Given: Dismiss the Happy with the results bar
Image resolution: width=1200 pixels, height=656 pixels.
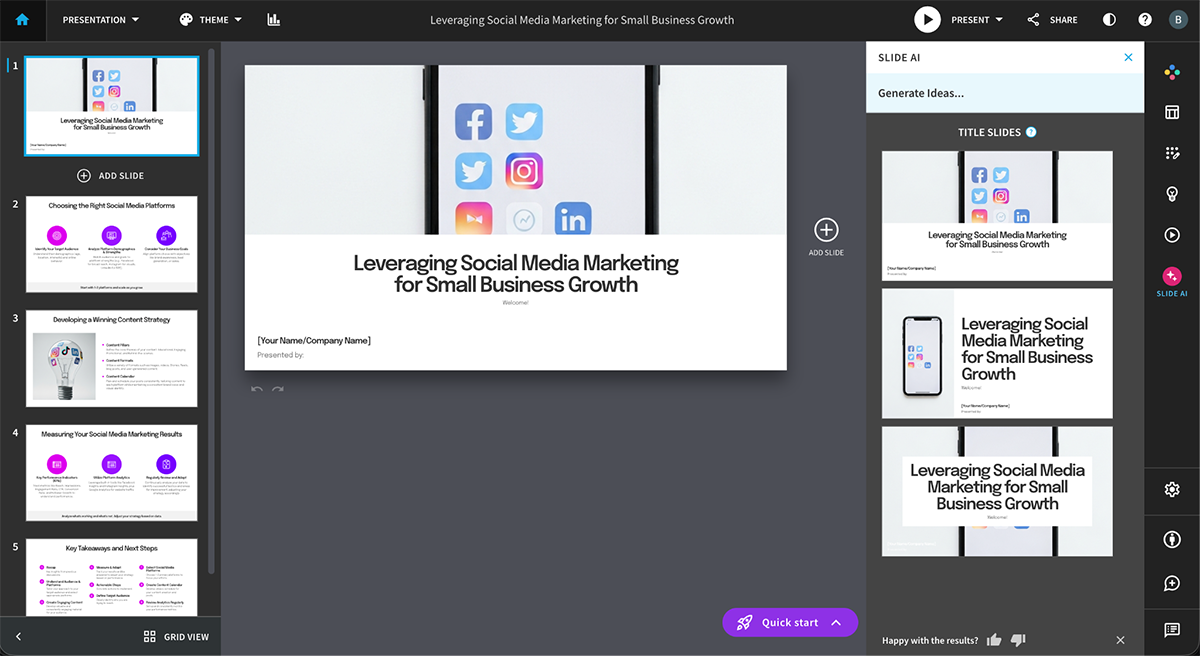Looking at the screenshot, I should [x=1120, y=640].
